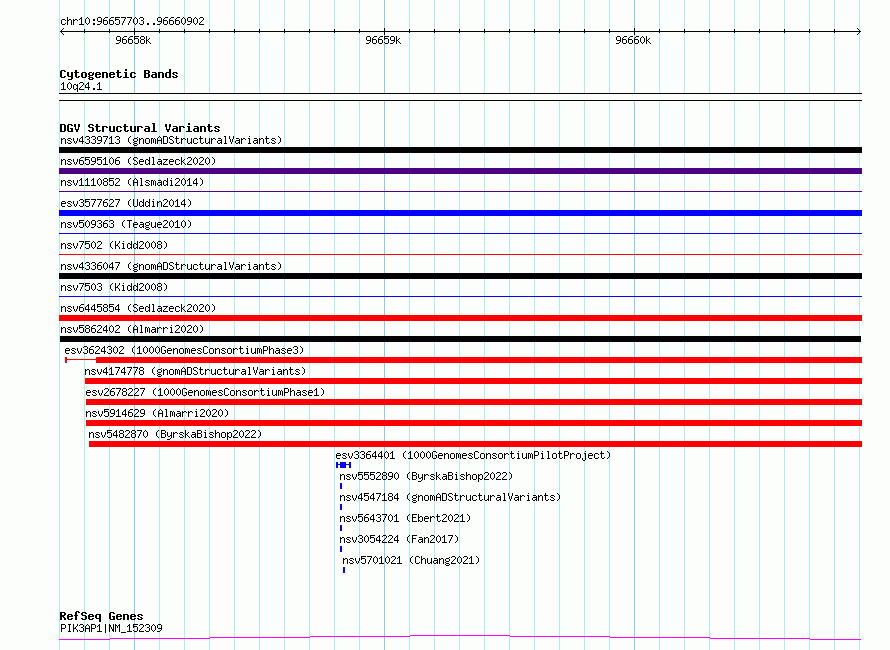
Task: Click the black bar under nsv5862402
Action: pos(460,339)
